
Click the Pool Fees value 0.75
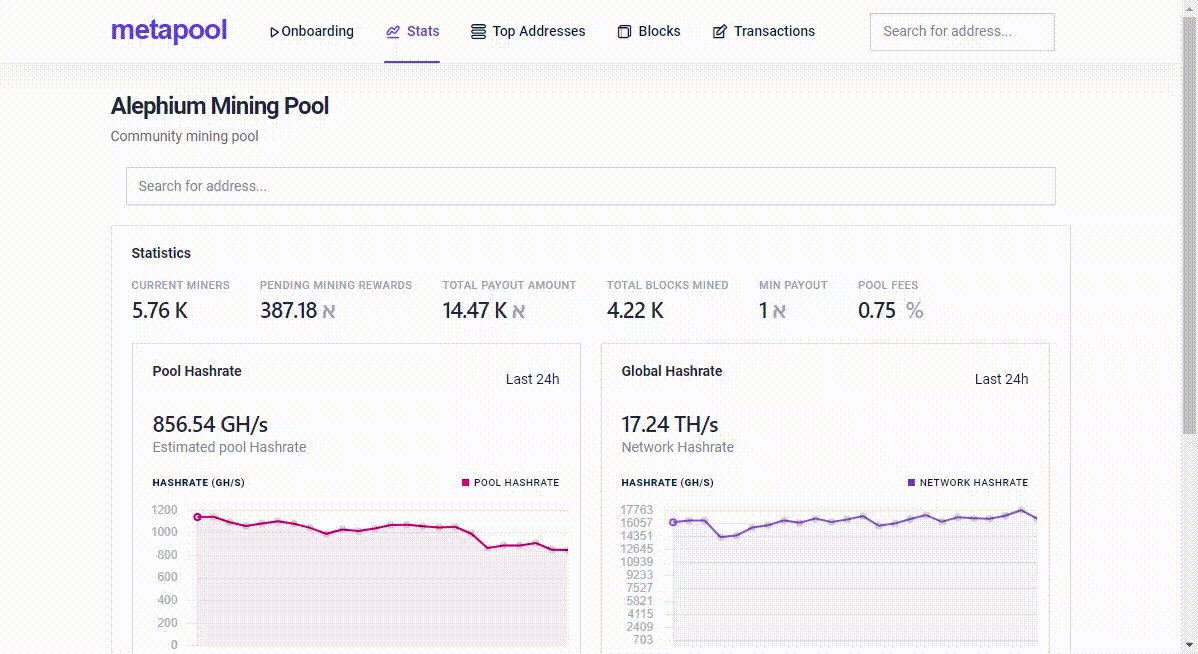pyautogui.click(x=876, y=310)
